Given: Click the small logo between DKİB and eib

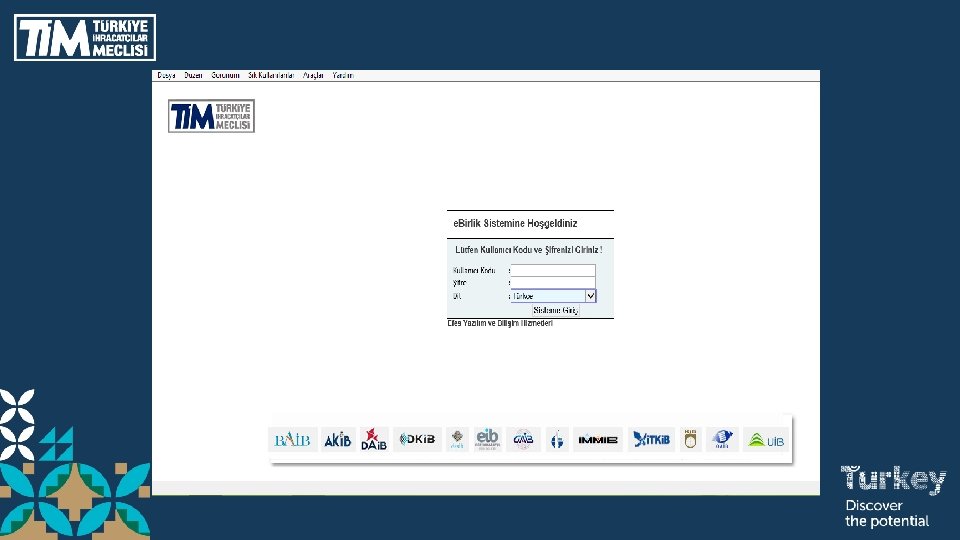Looking at the screenshot, I should (x=457, y=439).
